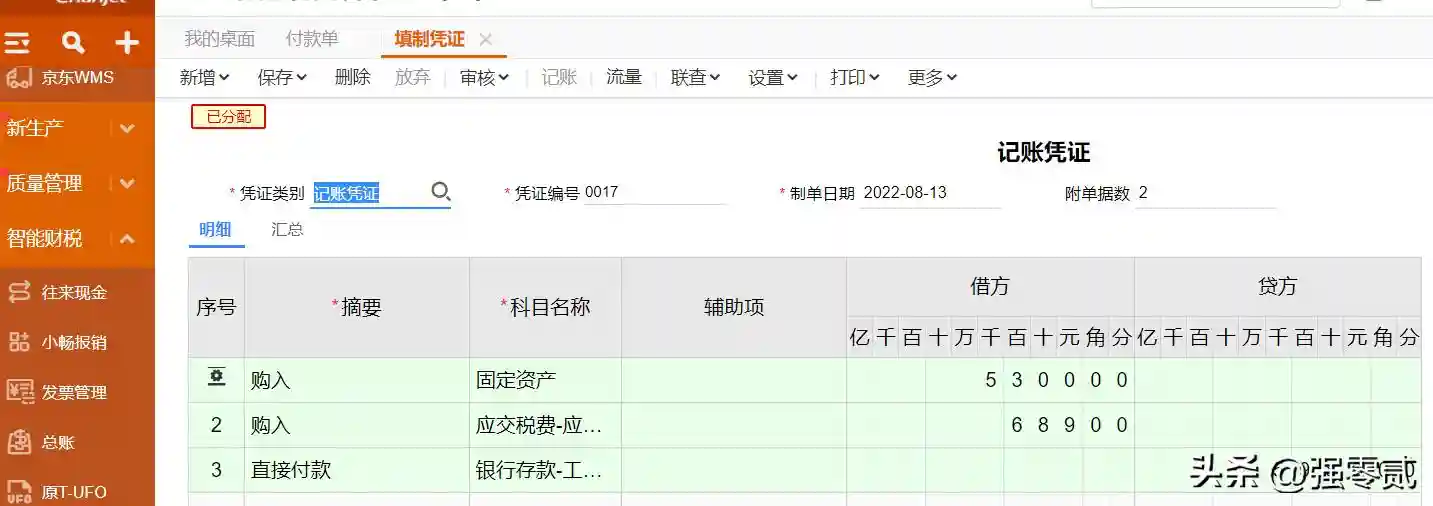This screenshot has height=506, width=1433.
Task: Expand the 新生产 sidebar section
Action: 127,128
